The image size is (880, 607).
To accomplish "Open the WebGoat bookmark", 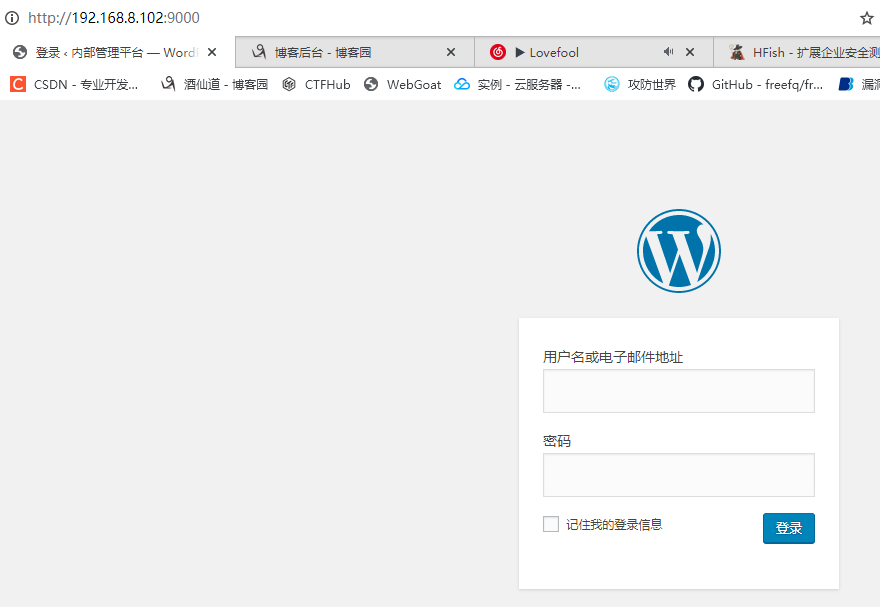I will (402, 84).
